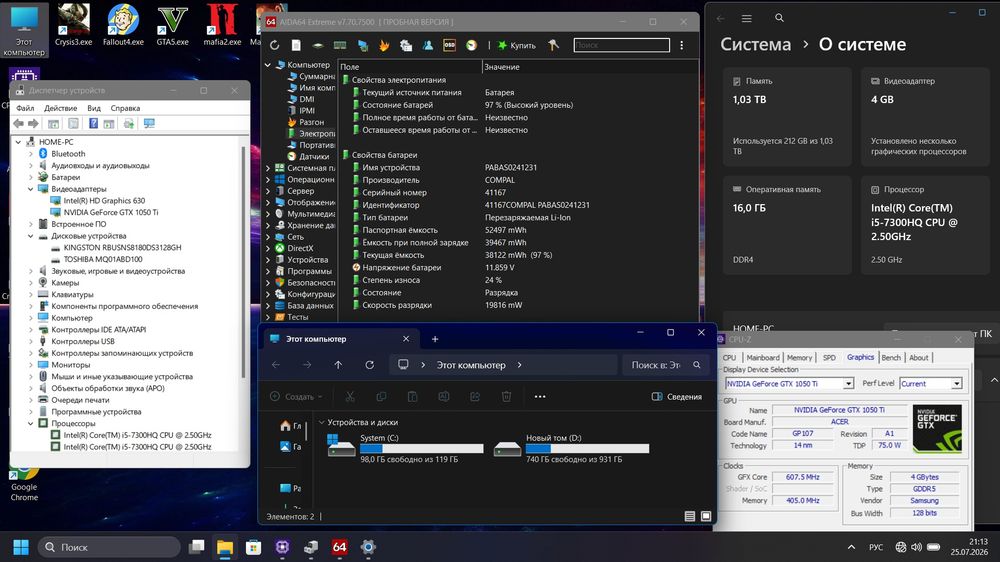Click the taskbar Поиск search box
This screenshot has width=1000, height=562.
point(110,547)
